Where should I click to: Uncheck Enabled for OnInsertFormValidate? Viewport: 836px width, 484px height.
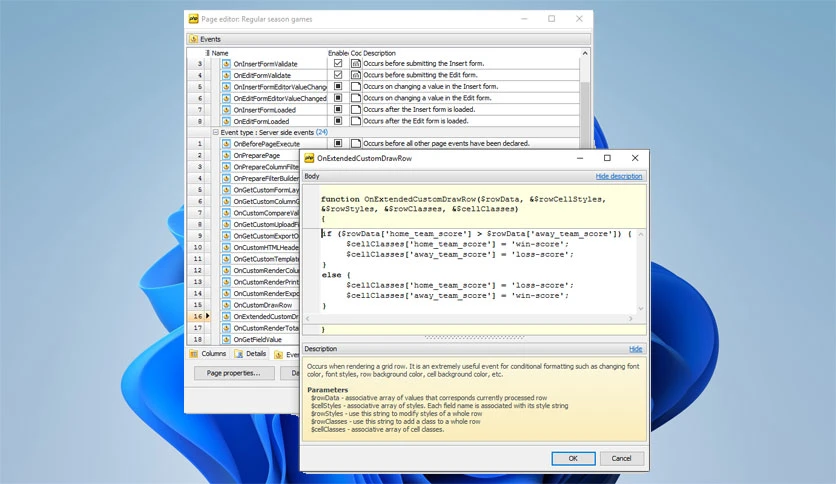pyautogui.click(x=338, y=63)
